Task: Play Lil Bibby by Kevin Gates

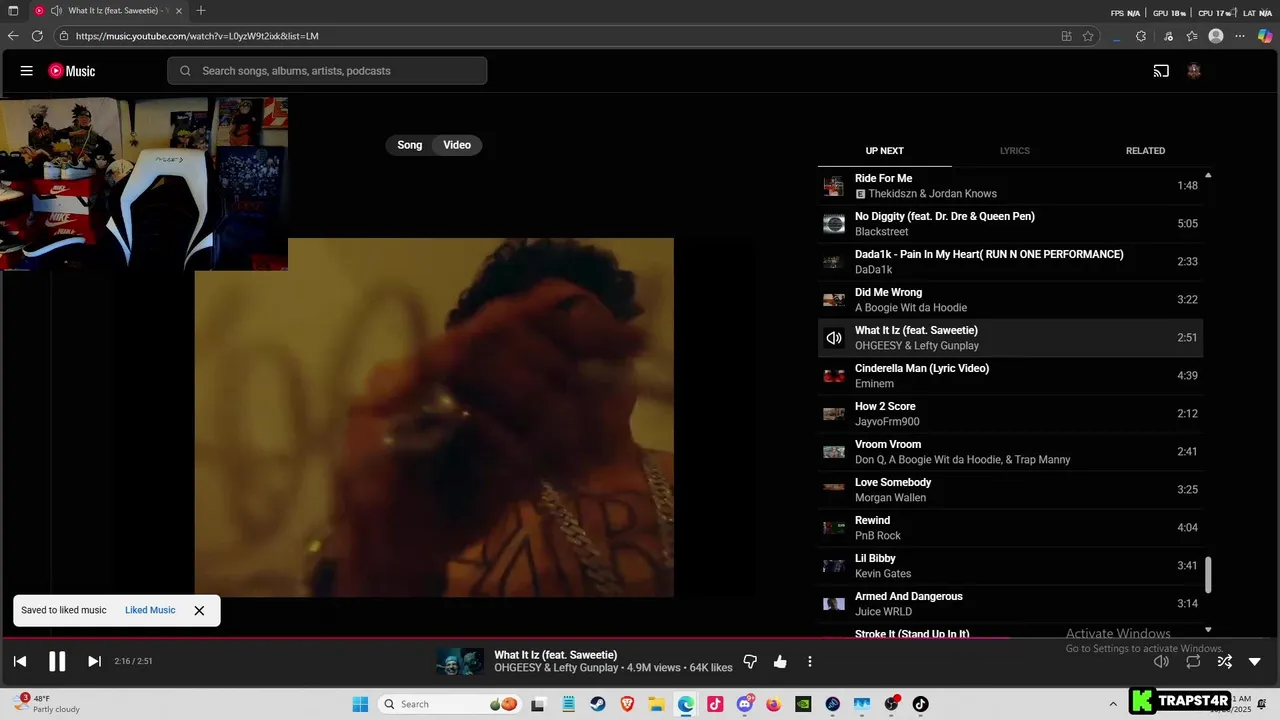Action: 1010,566
